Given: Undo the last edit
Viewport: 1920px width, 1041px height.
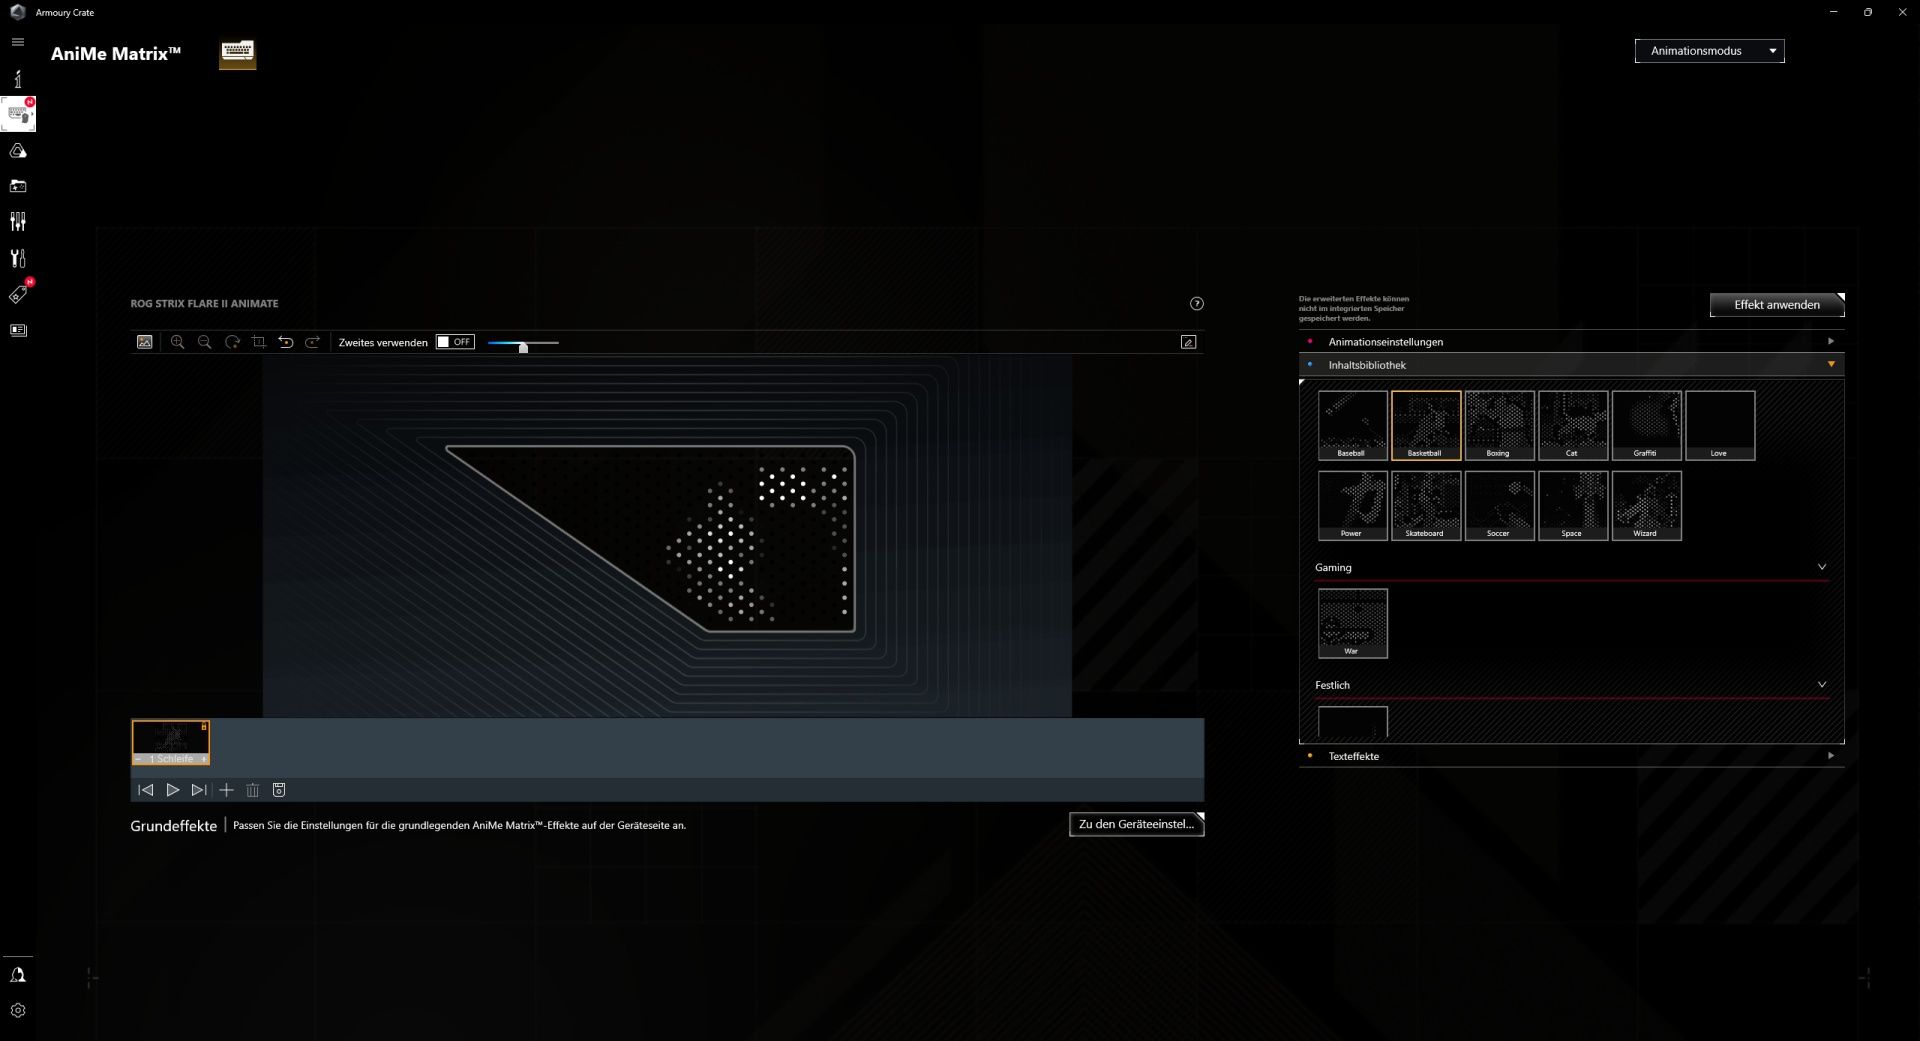Looking at the screenshot, I should pos(286,342).
